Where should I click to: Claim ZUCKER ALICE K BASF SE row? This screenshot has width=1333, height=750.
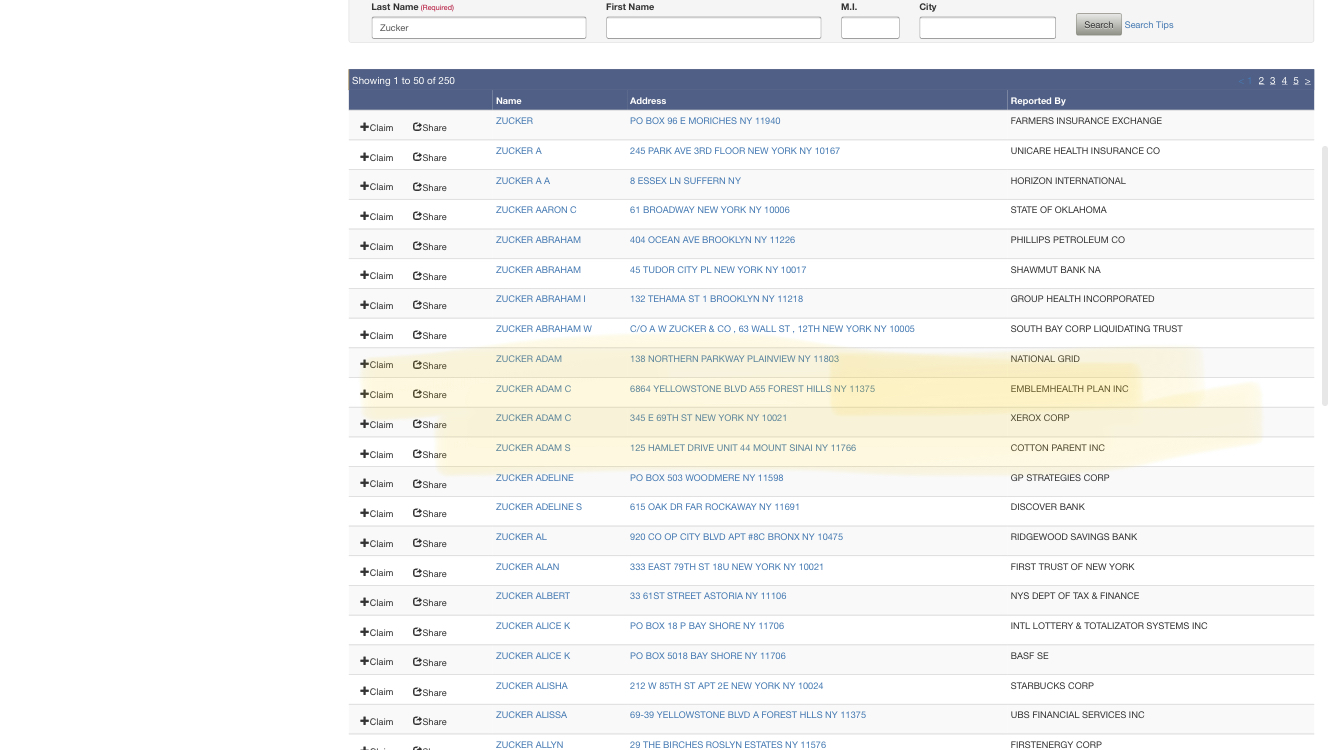point(377,662)
